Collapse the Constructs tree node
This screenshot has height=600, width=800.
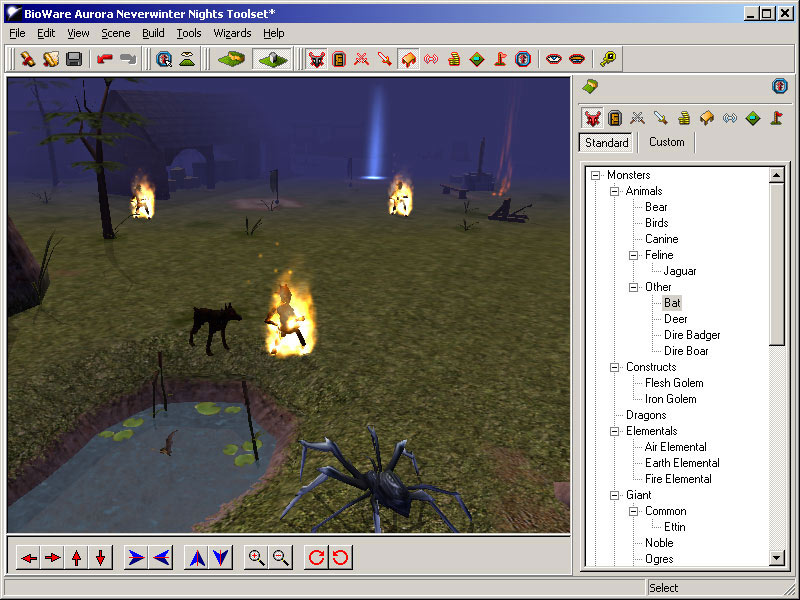point(615,367)
